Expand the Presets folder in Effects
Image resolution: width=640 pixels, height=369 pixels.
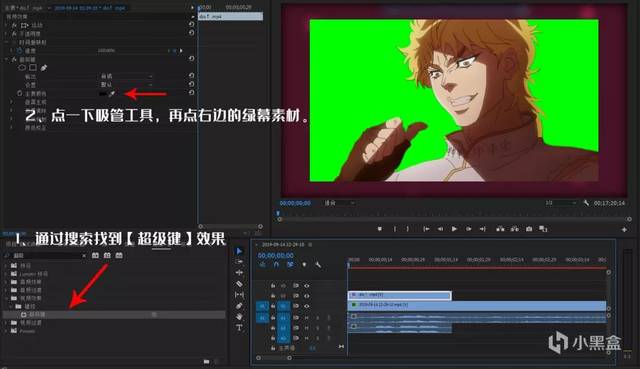pyautogui.click(x=6, y=265)
